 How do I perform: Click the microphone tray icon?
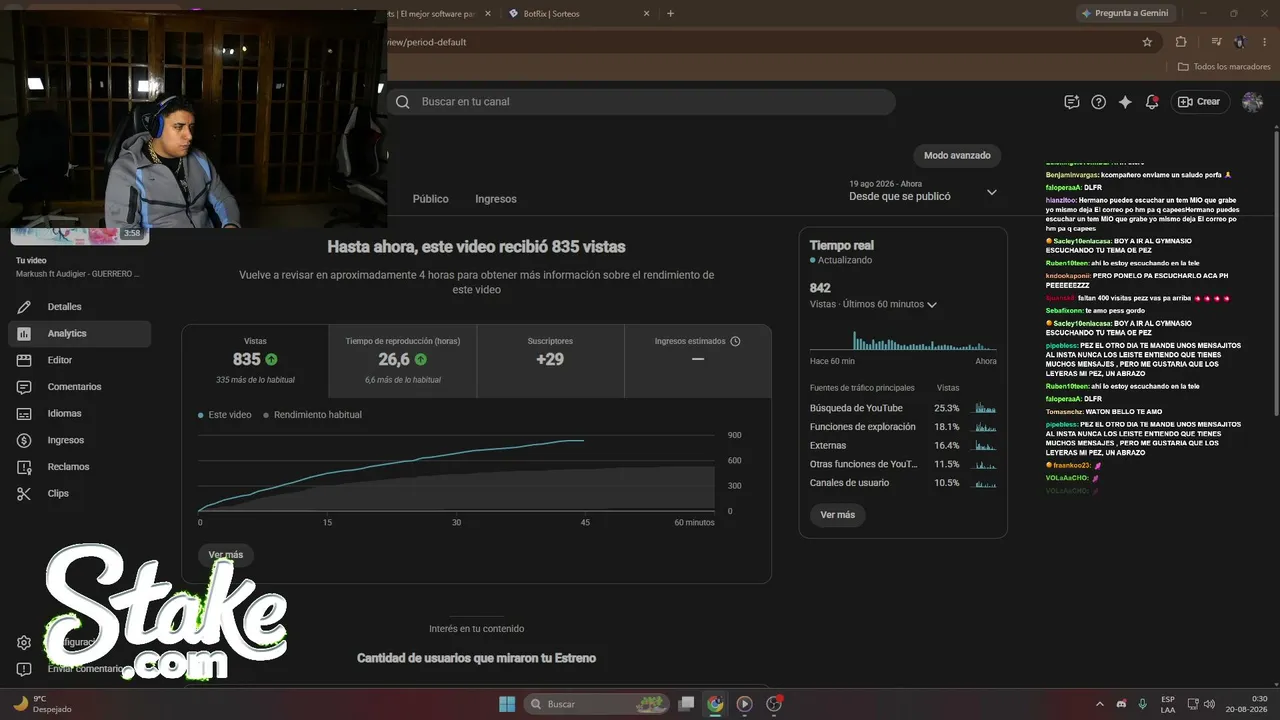[x=1142, y=704]
